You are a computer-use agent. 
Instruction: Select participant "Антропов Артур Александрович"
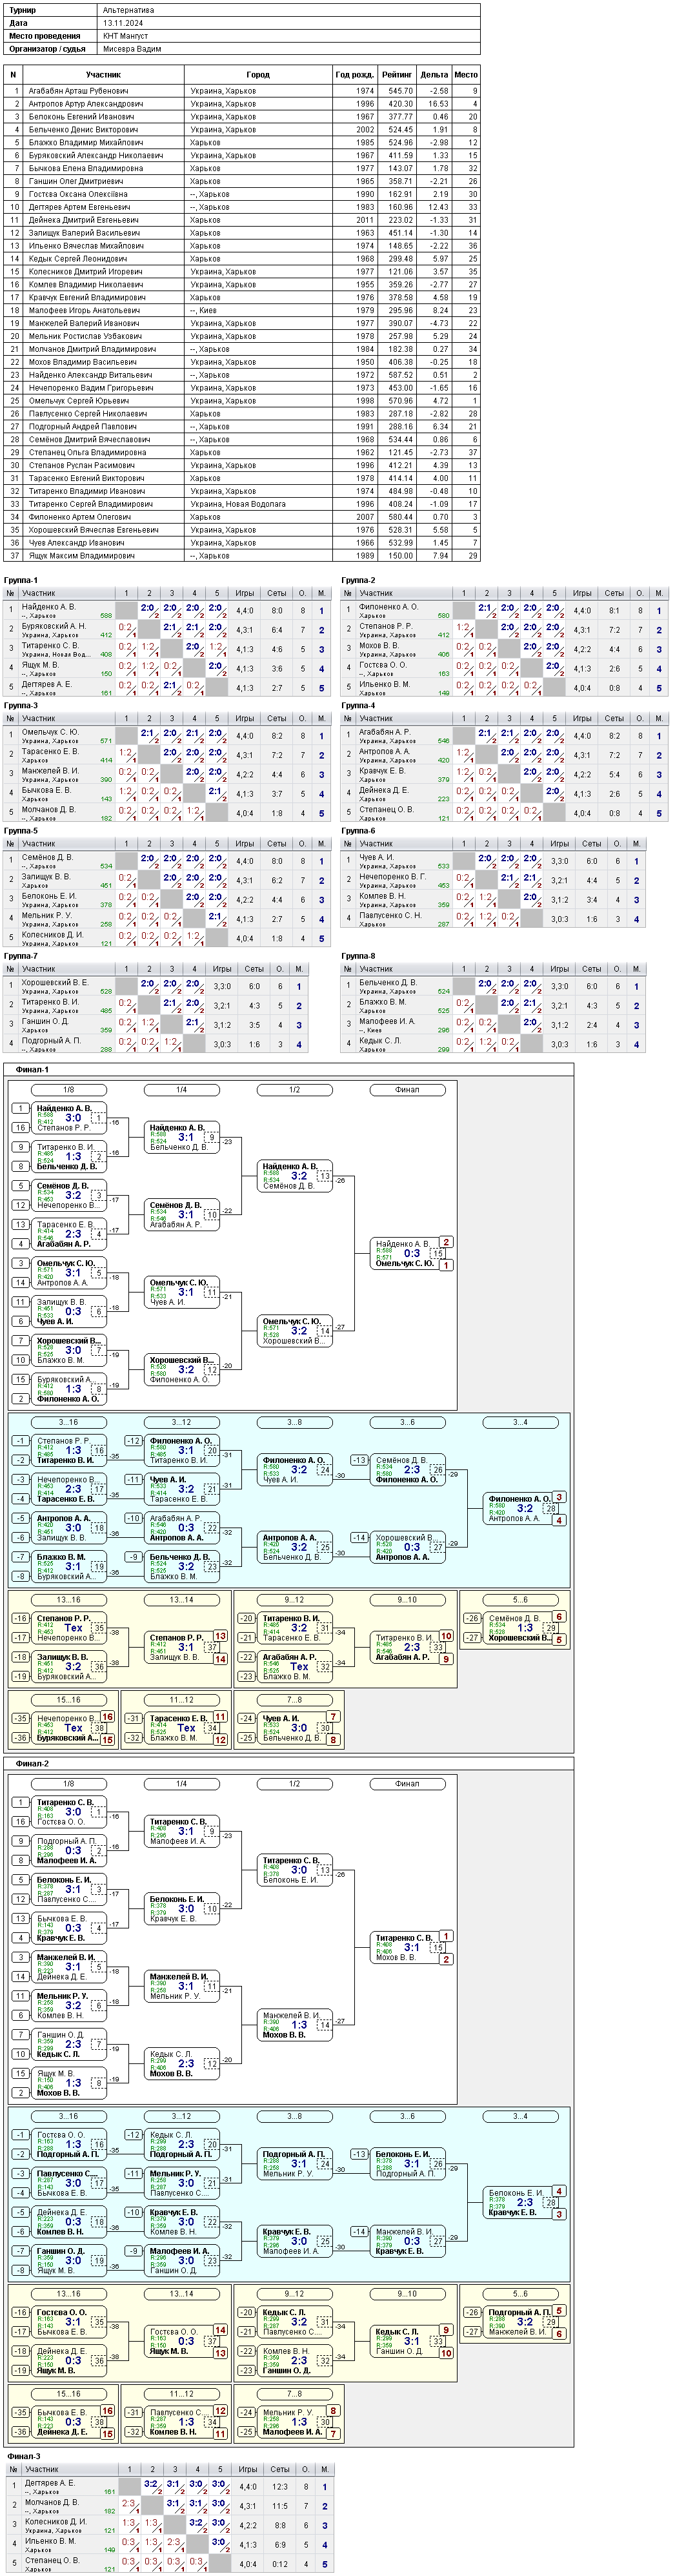pyautogui.click(x=85, y=104)
